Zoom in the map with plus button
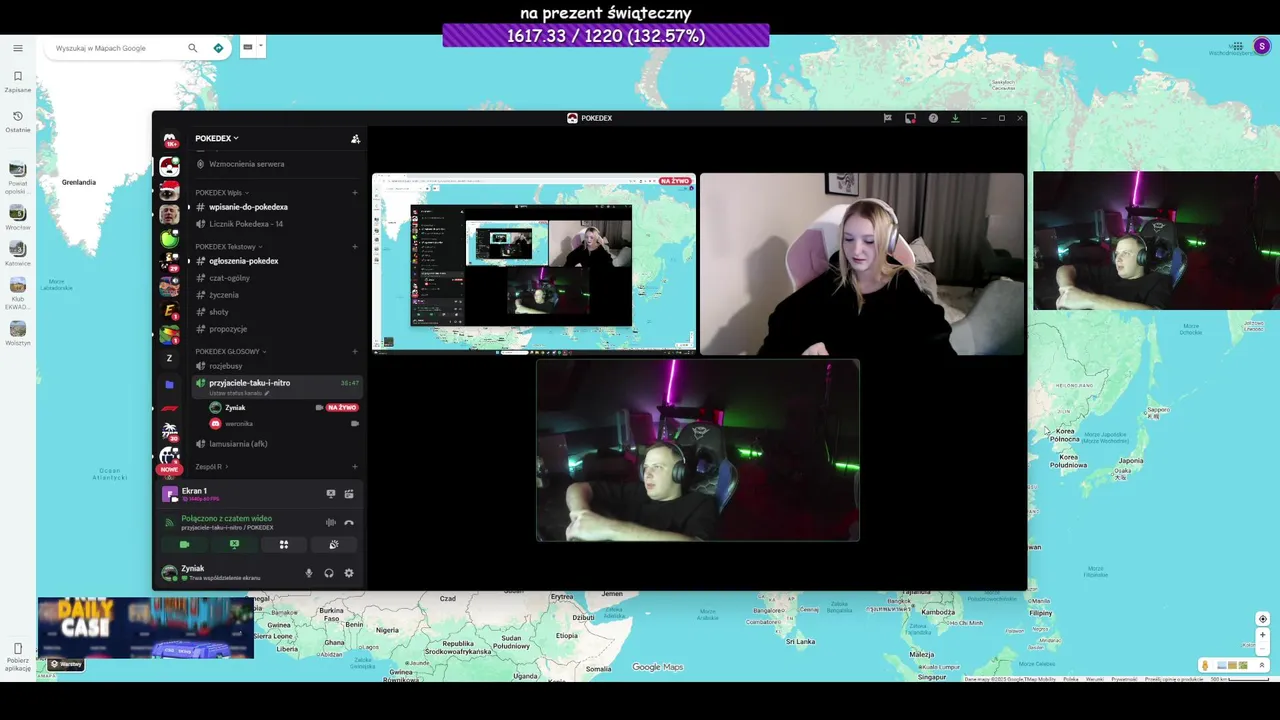The image size is (1280, 720). click(1262, 635)
